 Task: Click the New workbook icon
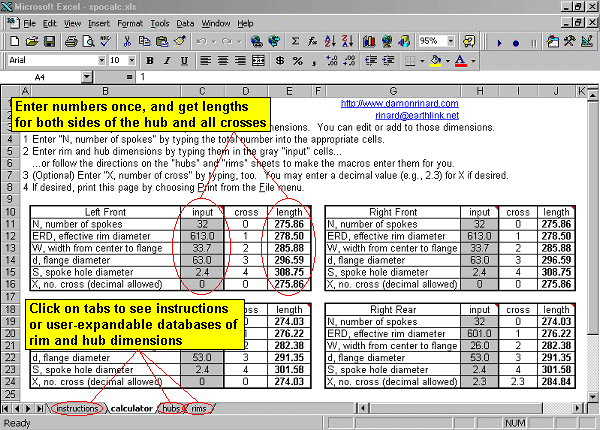click(x=15, y=41)
